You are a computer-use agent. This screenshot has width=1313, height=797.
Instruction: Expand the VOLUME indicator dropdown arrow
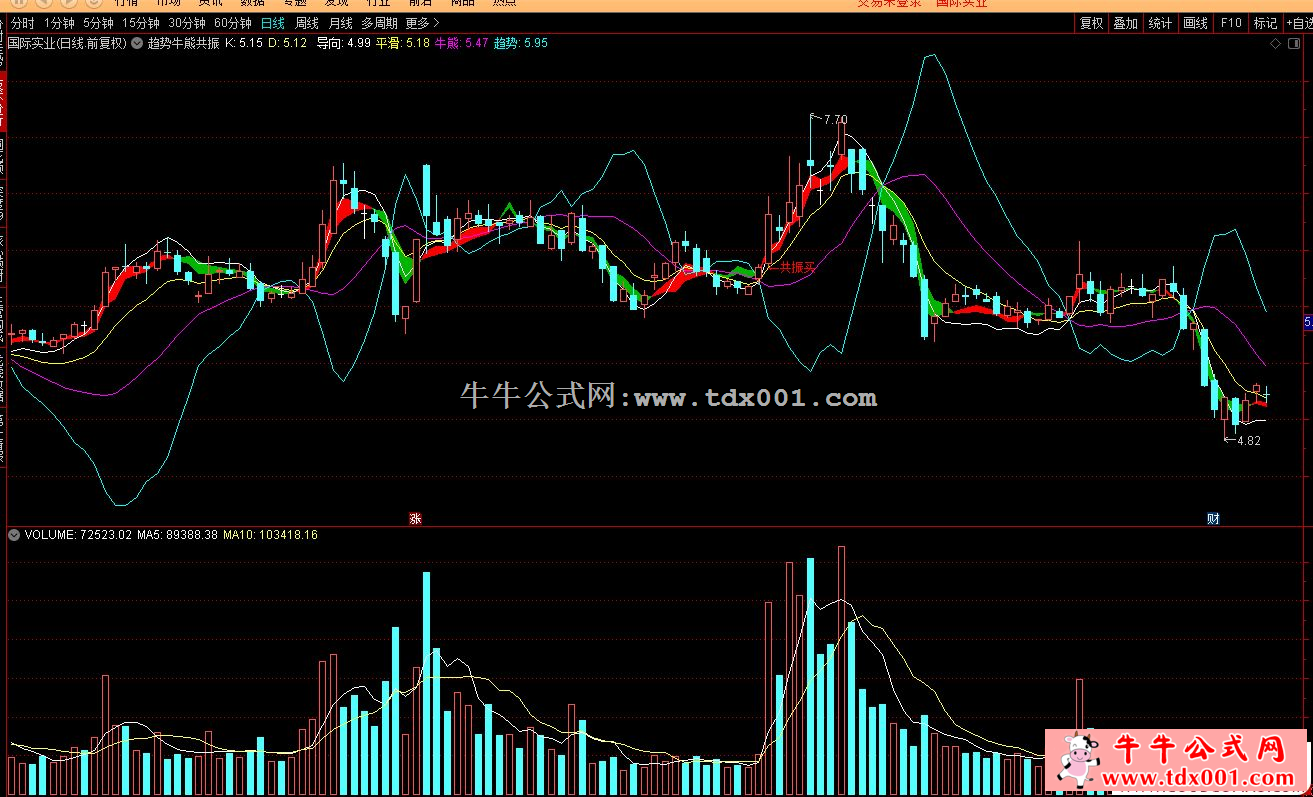click(14, 535)
